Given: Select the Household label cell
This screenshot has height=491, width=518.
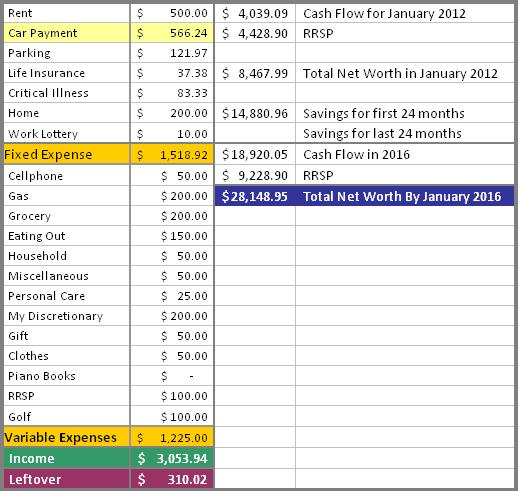Looking at the screenshot, I should tap(67, 256).
